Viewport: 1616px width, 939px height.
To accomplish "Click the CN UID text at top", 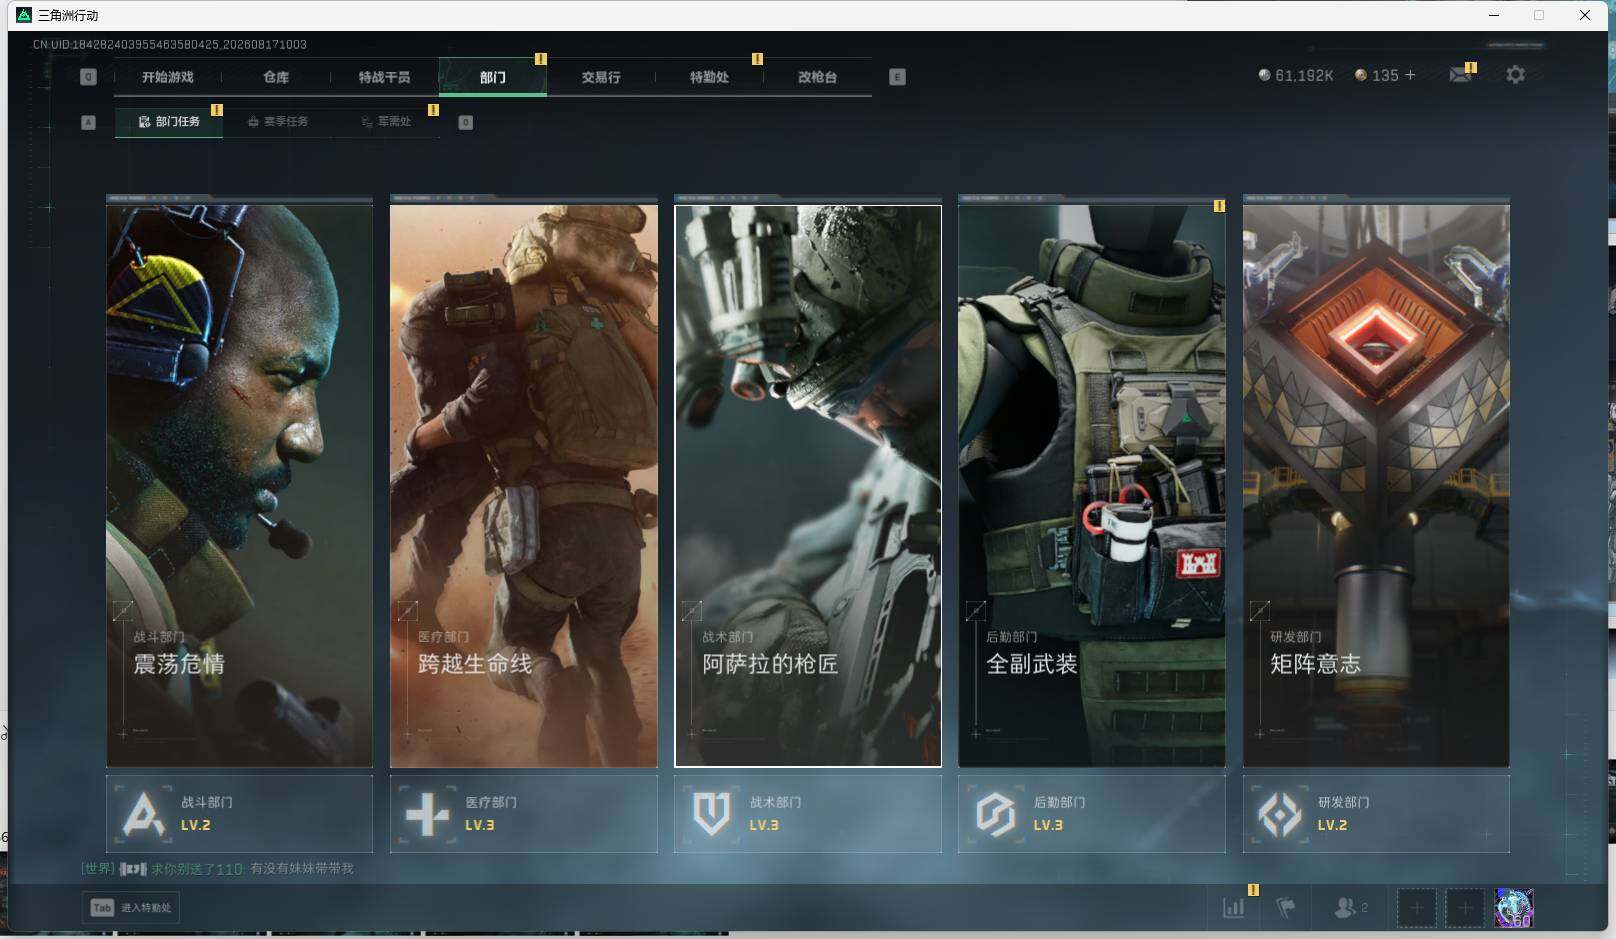I will pyautogui.click(x=169, y=45).
